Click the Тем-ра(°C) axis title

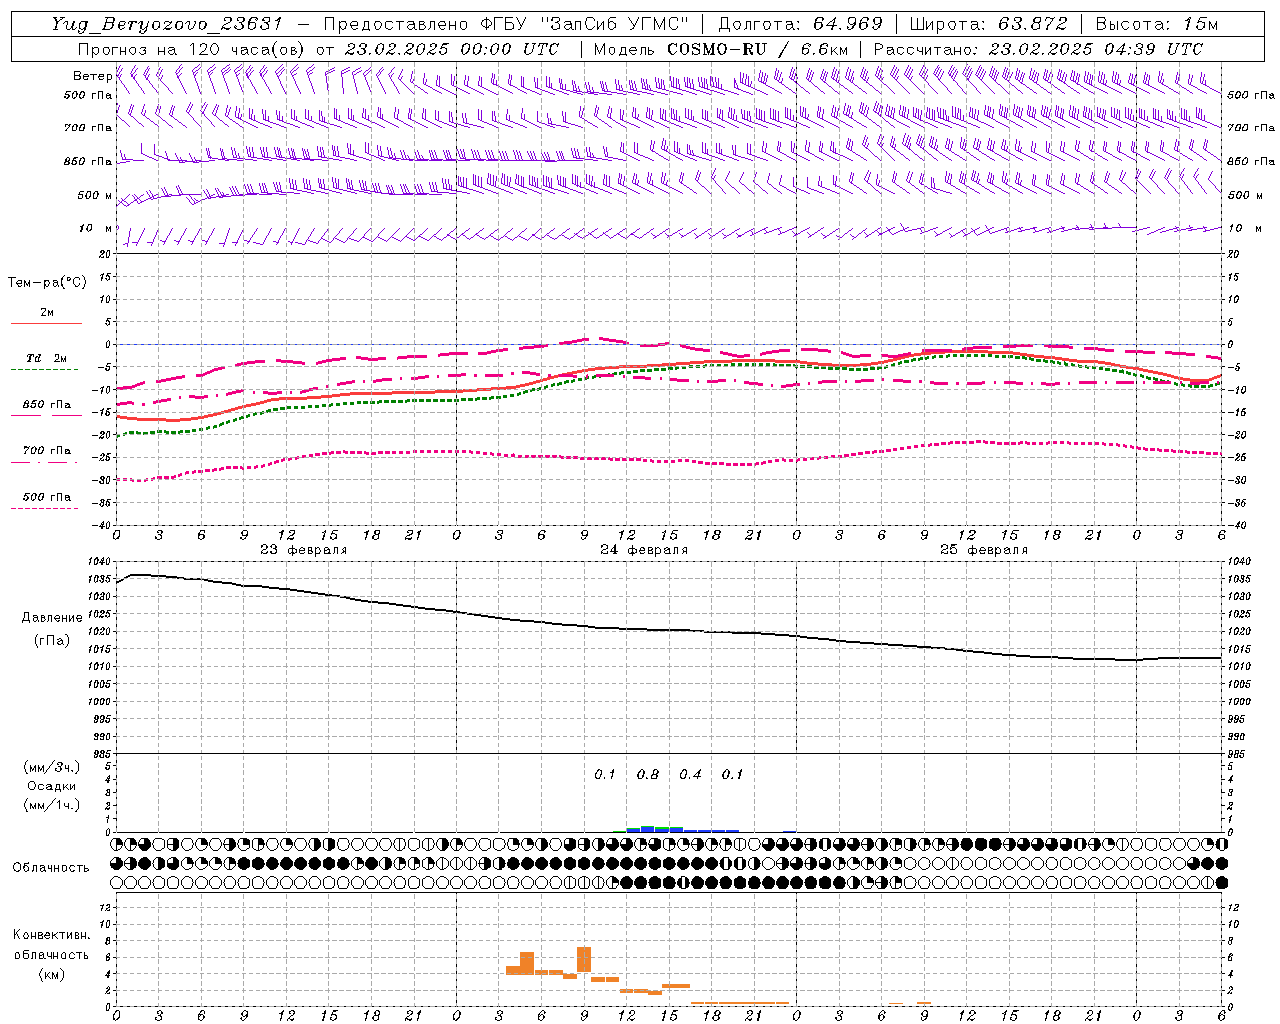[47, 282]
